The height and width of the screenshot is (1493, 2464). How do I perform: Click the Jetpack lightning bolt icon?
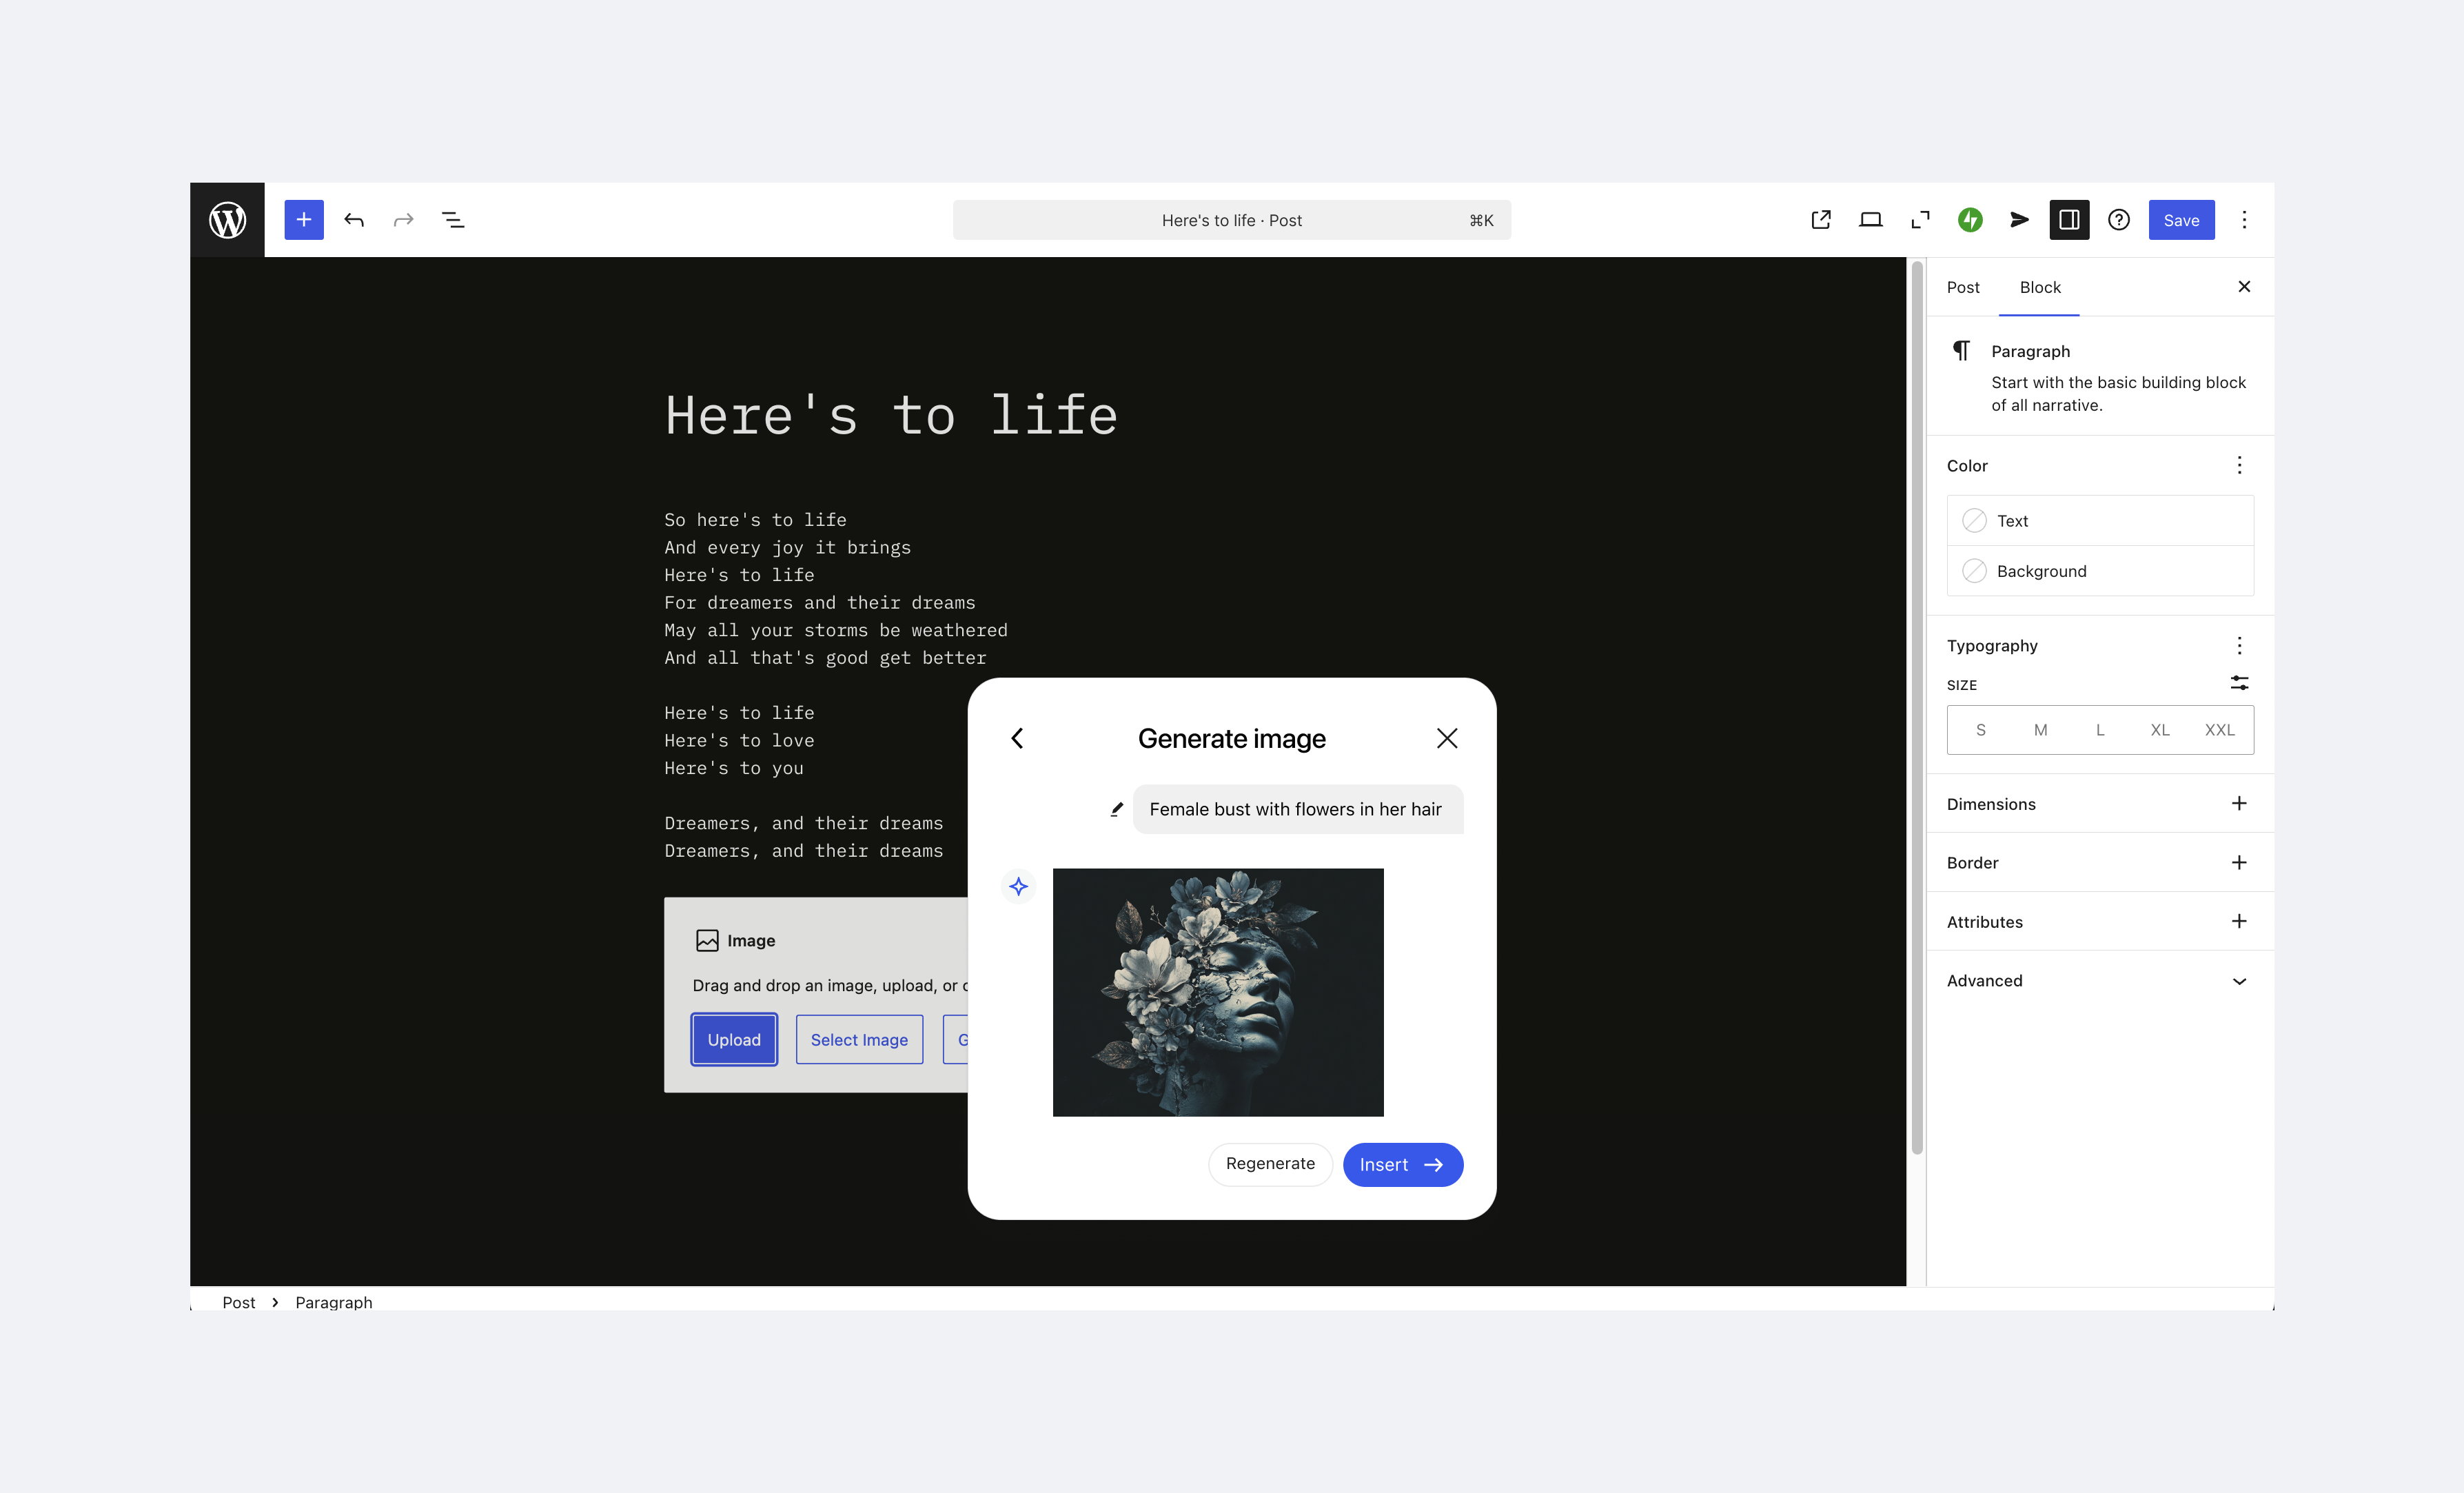(1970, 220)
